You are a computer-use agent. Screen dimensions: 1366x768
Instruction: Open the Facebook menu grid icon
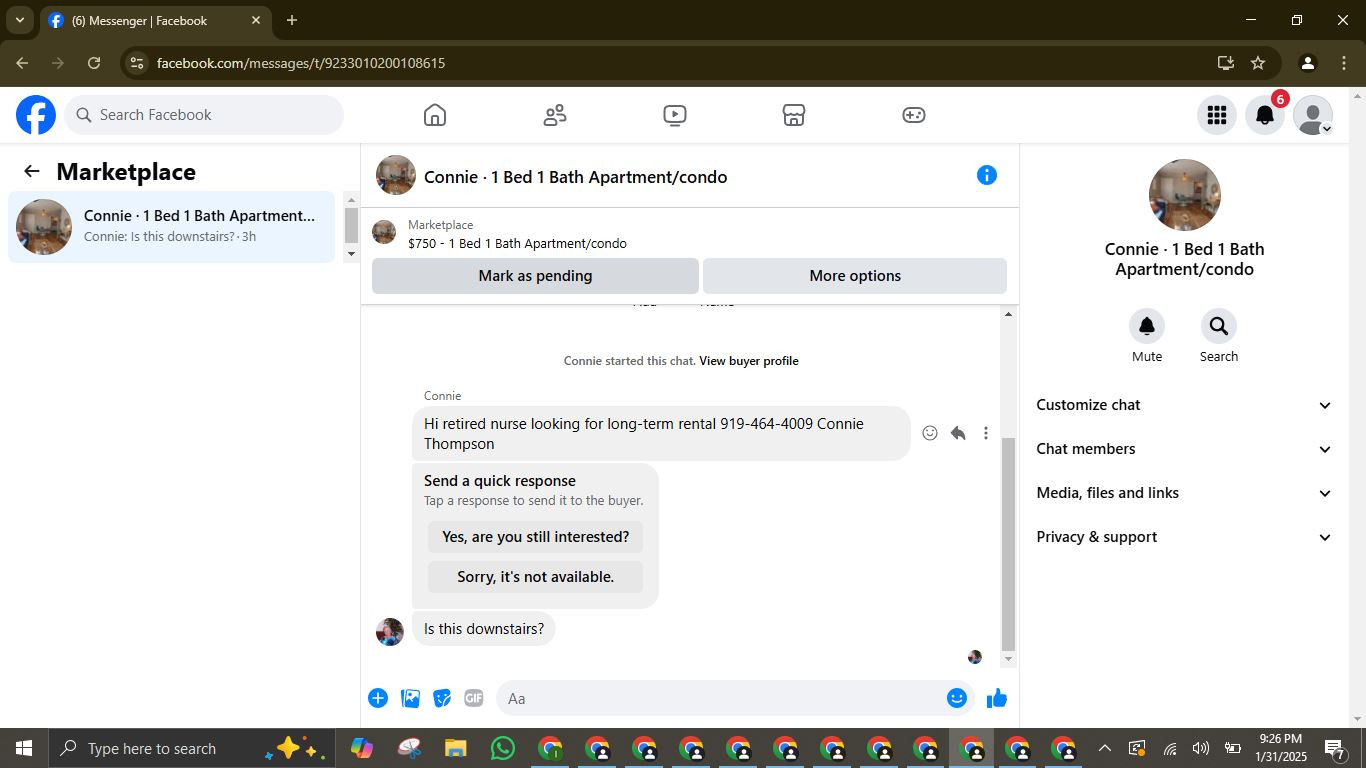tap(1217, 115)
